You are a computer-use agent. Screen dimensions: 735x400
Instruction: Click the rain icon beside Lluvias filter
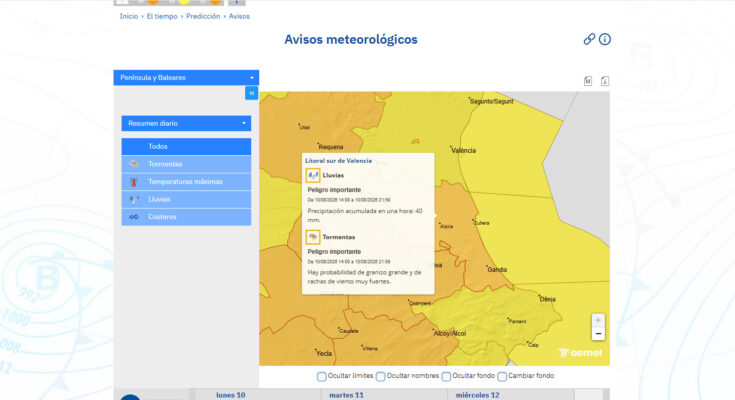(134, 199)
